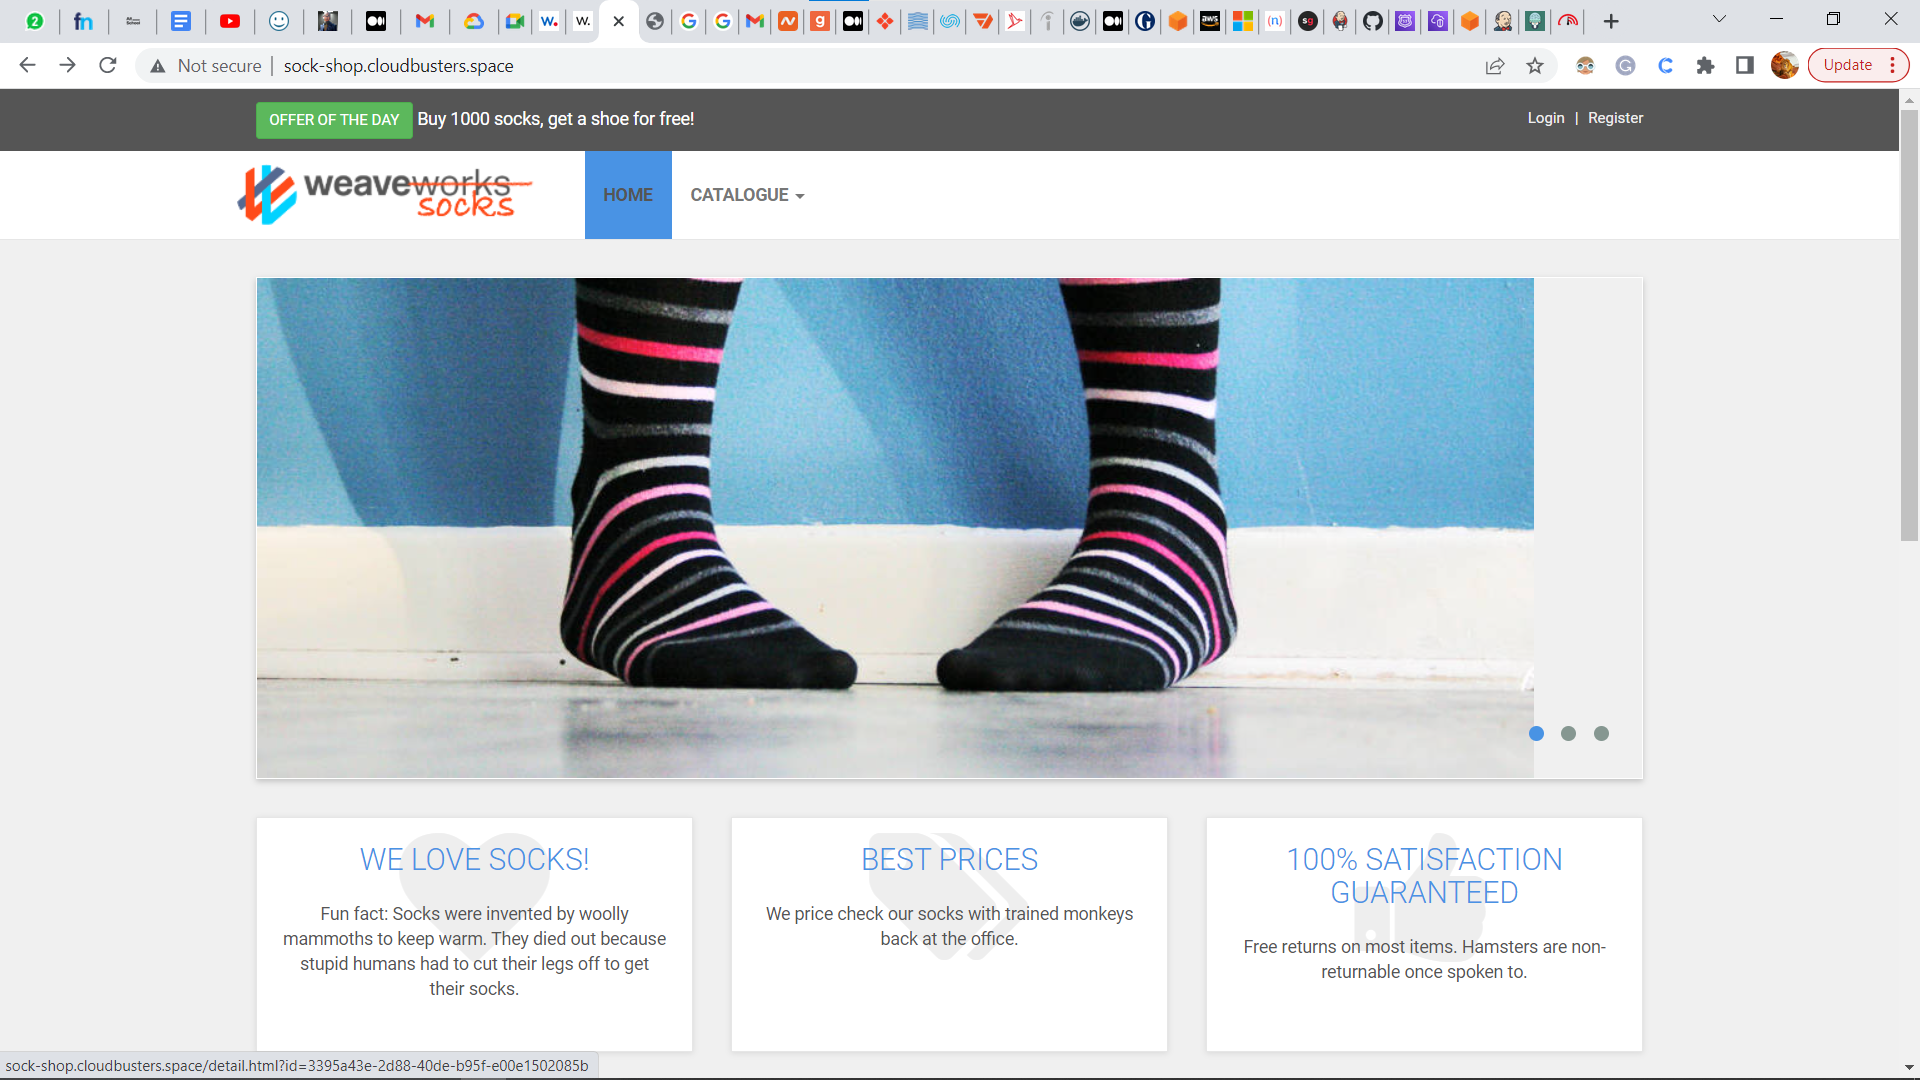Viewport: 1920px width, 1080px height.
Task: Click the striped socks carousel image
Action: (x=895, y=528)
